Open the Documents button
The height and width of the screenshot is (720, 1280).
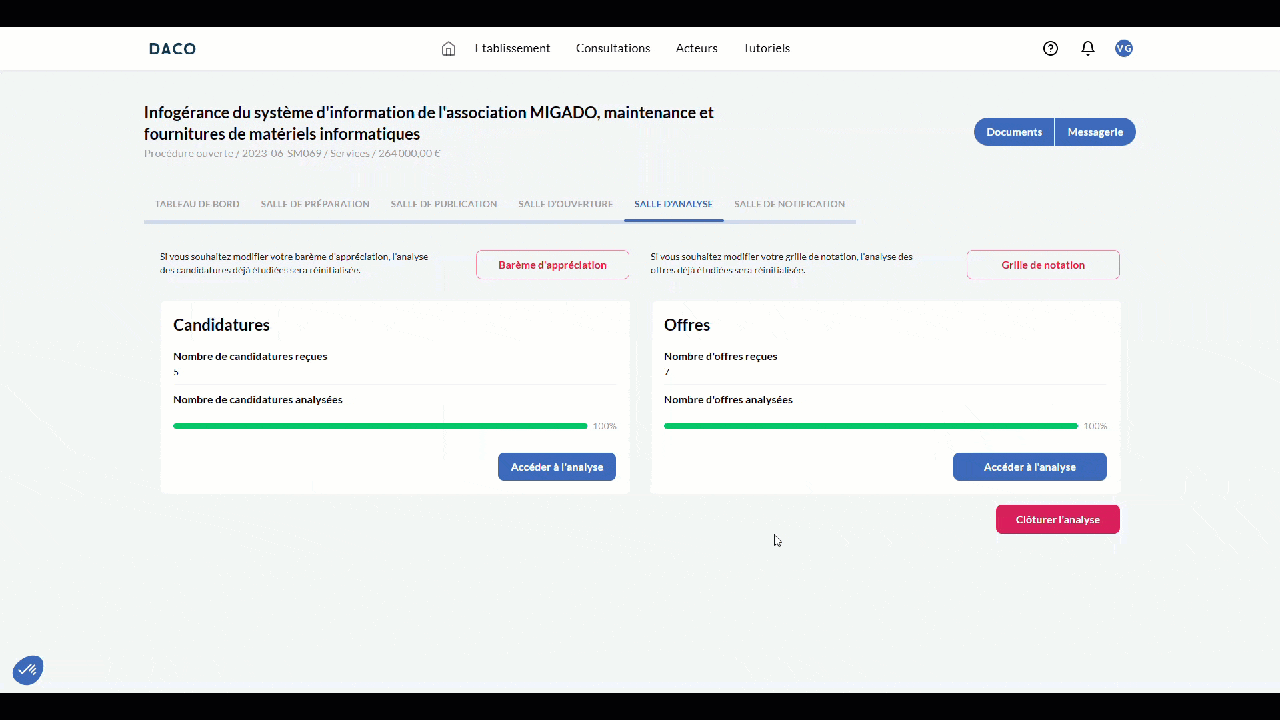tap(1014, 132)
